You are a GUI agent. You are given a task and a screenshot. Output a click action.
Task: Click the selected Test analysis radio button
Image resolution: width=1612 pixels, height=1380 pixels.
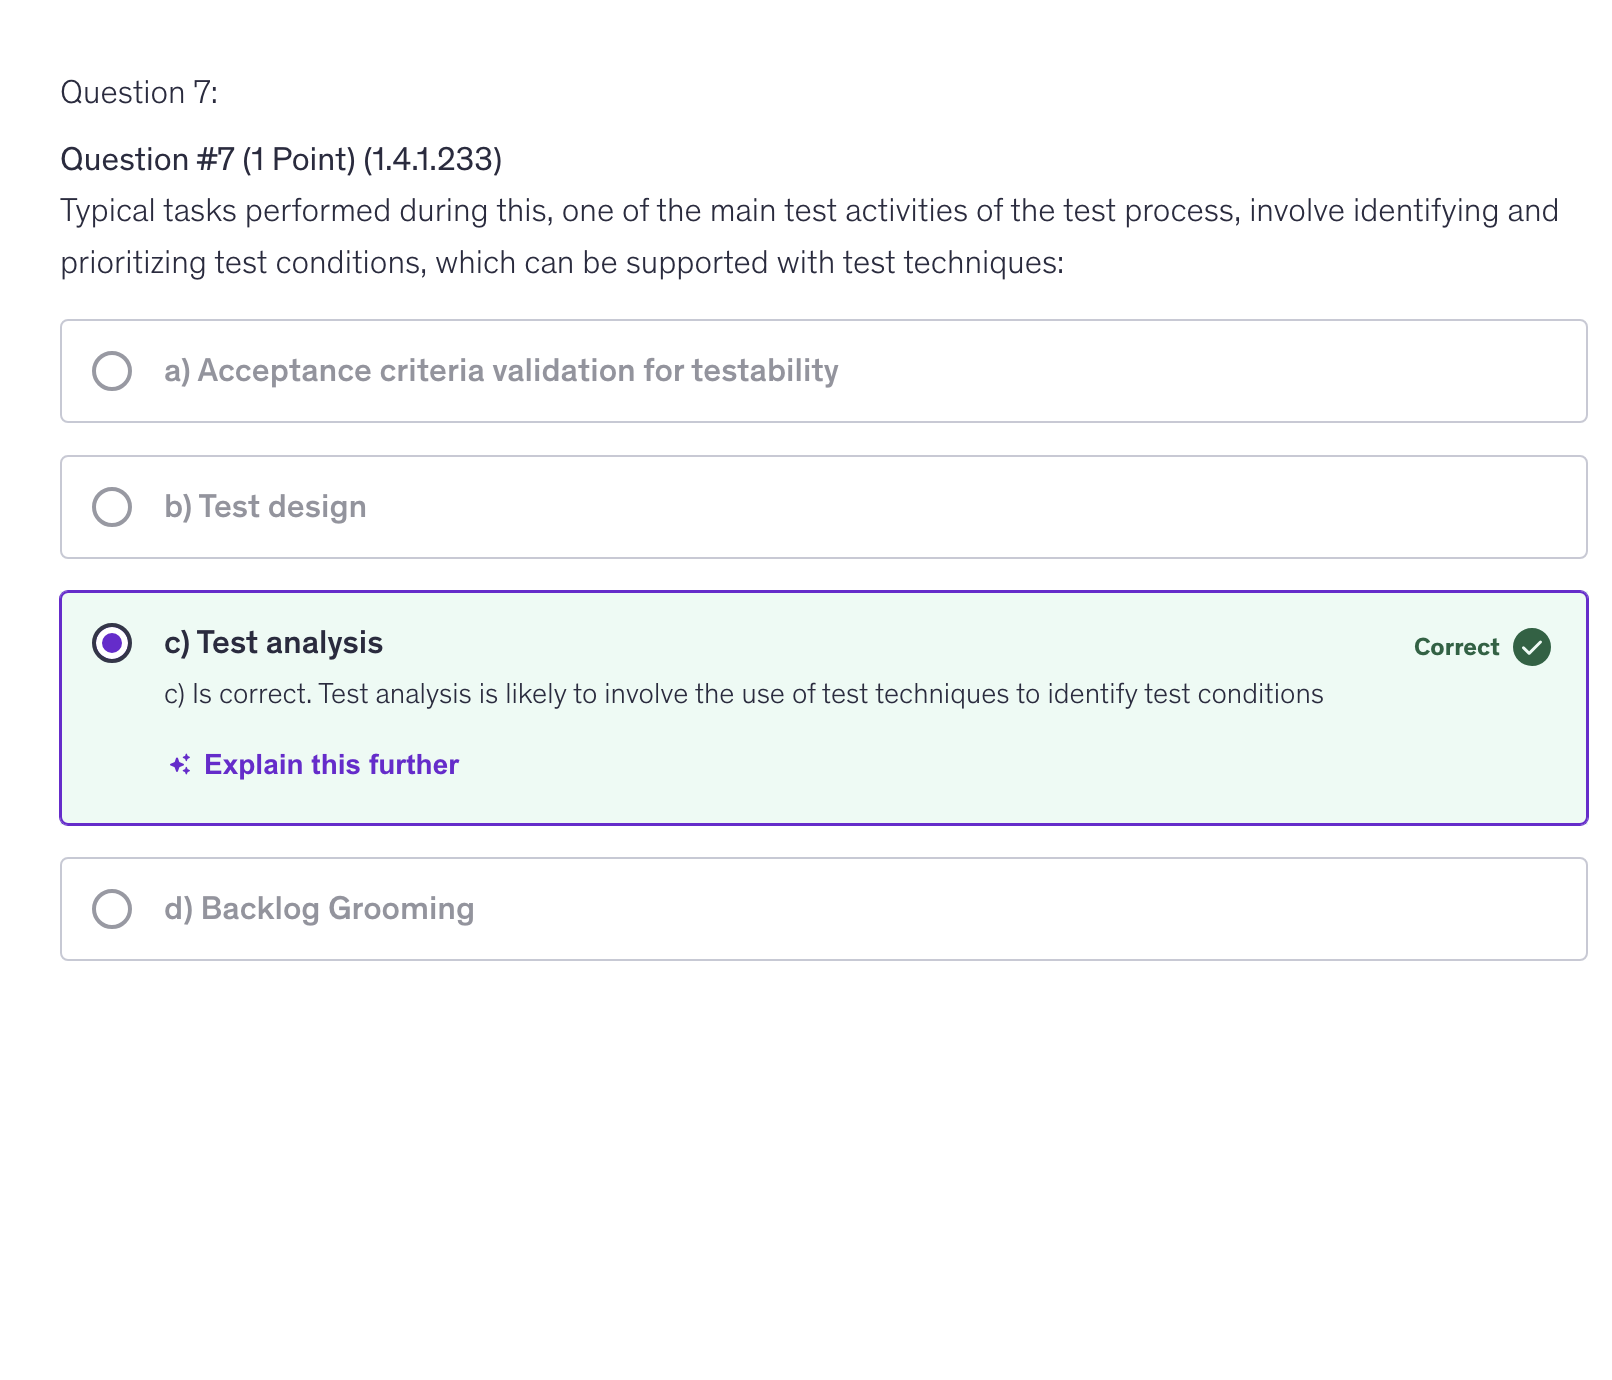coord(112,643)
